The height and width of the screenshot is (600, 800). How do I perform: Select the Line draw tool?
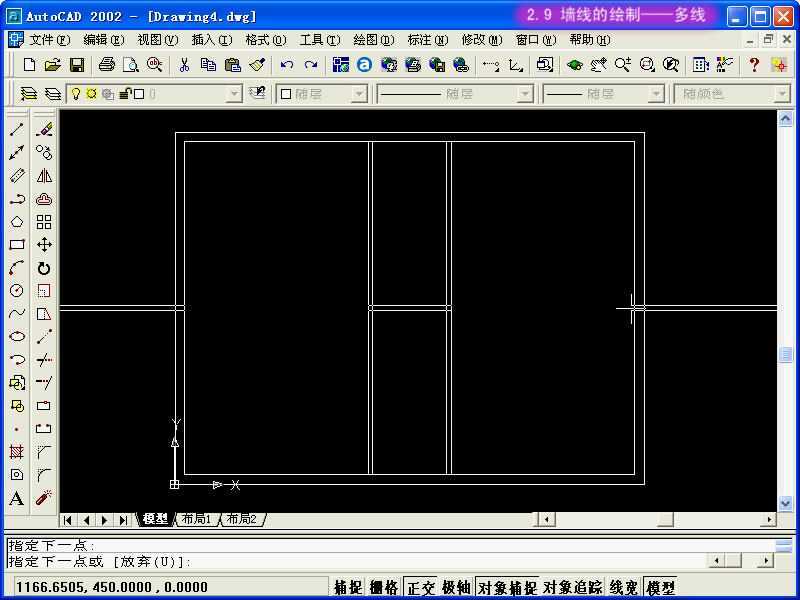17,130
